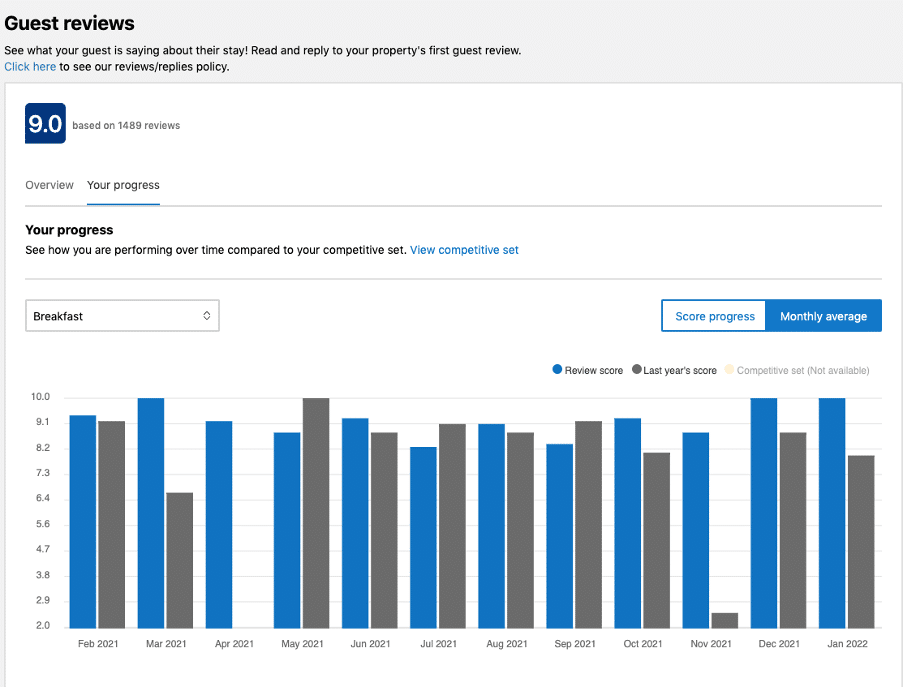
Task: Click the 5.6 y-axis value
Action: pos(43,524)
